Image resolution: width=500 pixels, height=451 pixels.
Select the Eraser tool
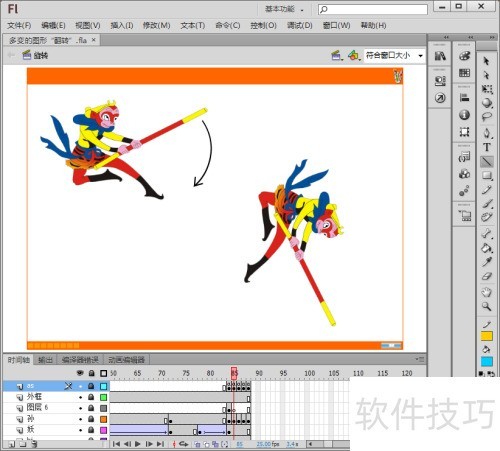tap(487, 276)
